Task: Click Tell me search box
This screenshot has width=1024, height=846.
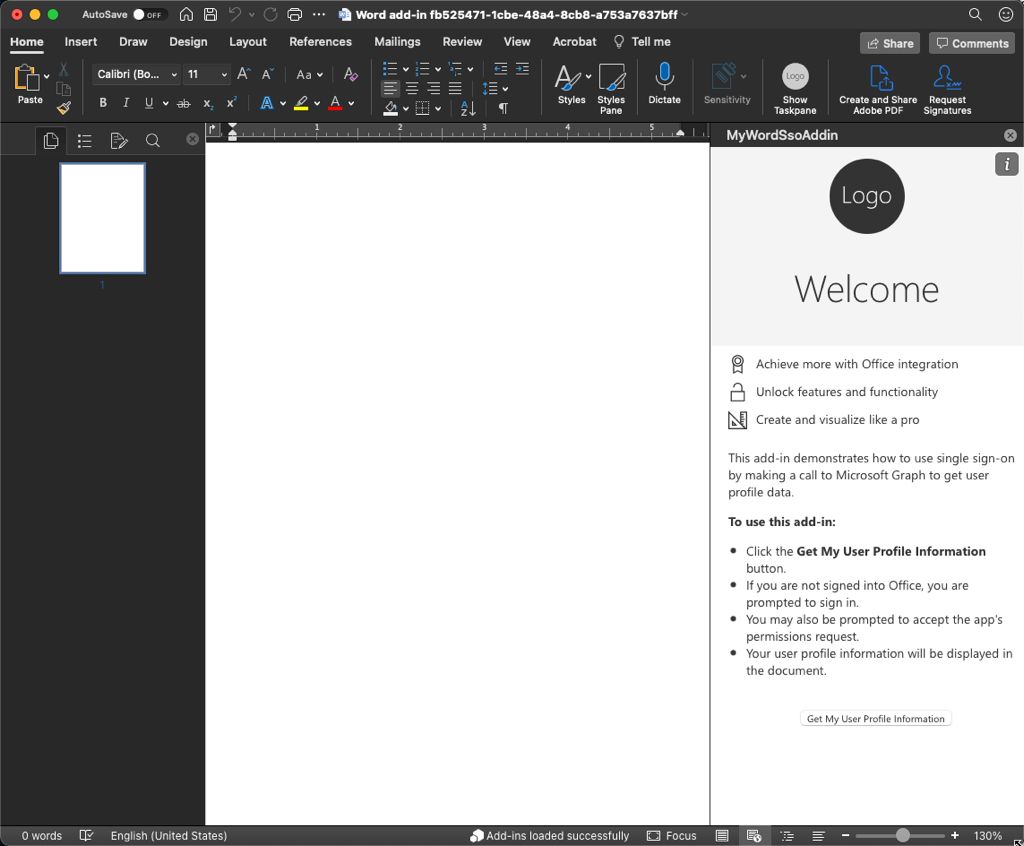Action: pos(643,42)
